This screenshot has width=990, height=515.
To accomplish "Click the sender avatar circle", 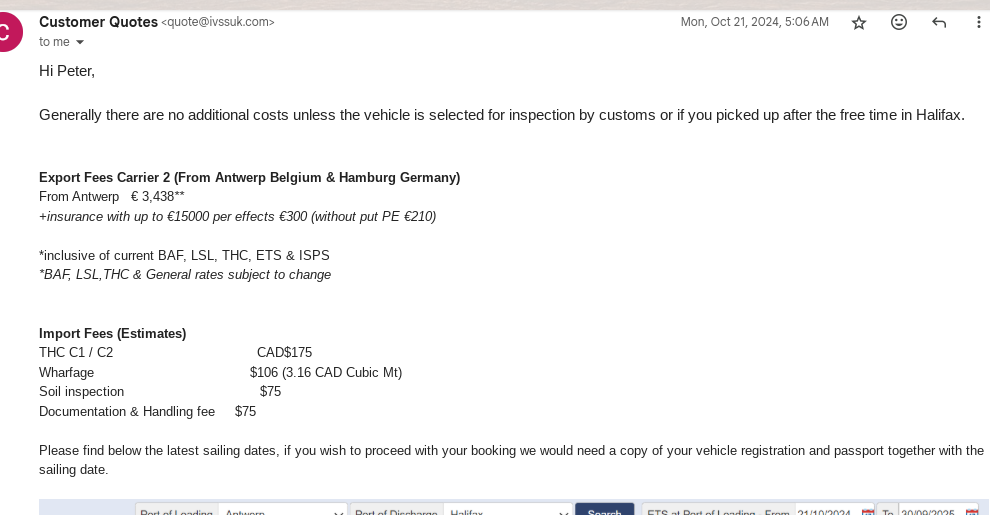I will click(5, 32).
